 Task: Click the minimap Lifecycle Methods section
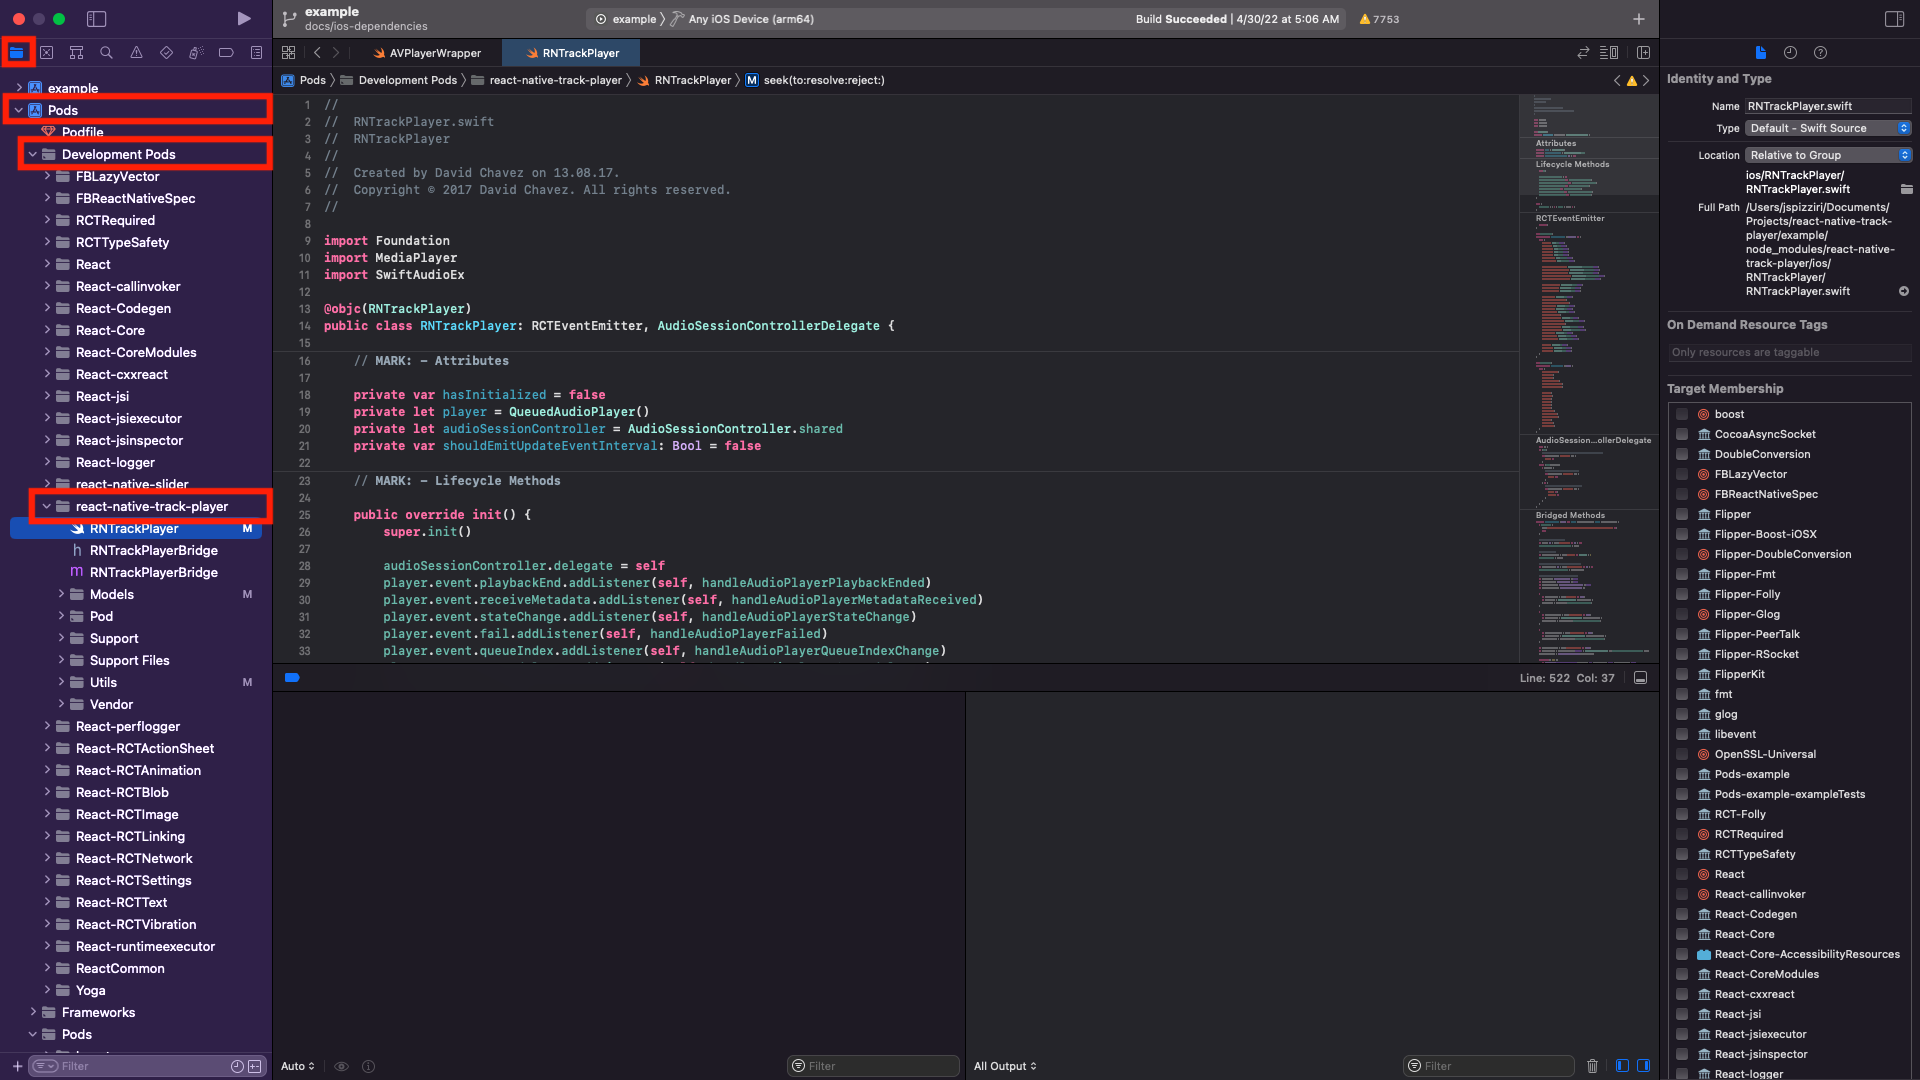coord(1572,164)
